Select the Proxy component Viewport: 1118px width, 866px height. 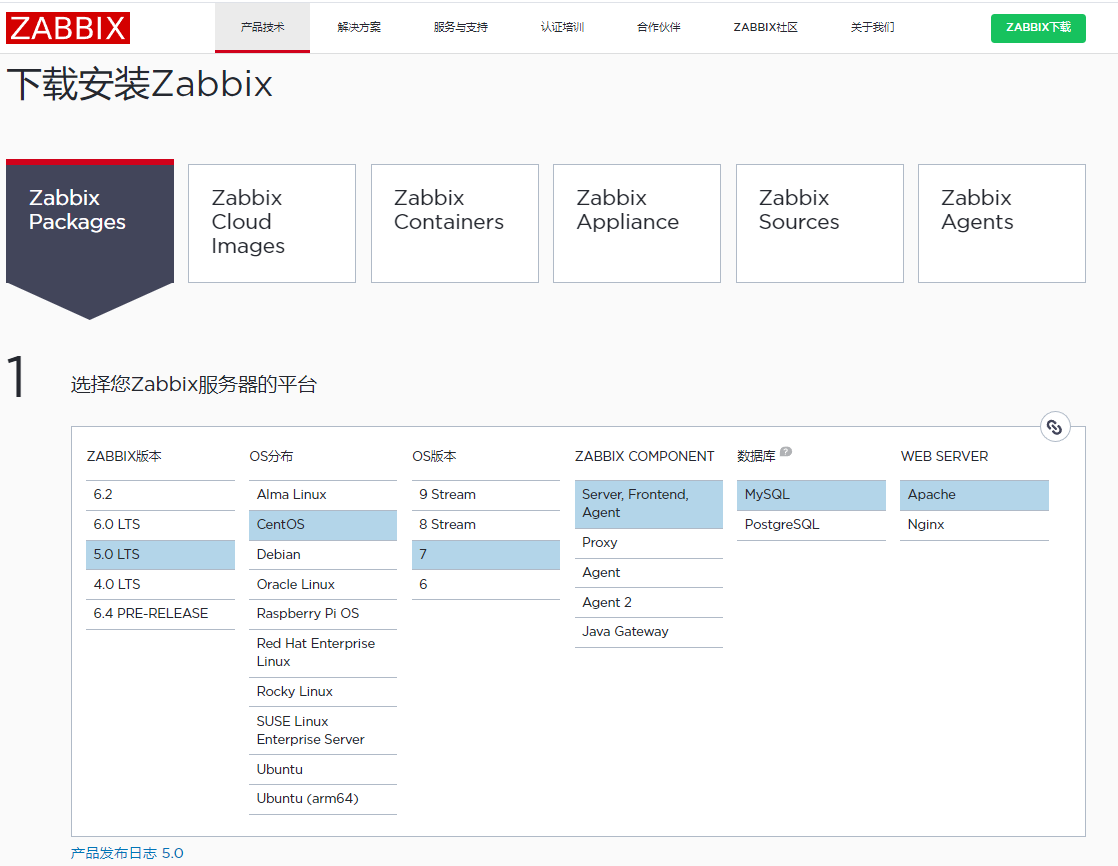click(599, 542)
